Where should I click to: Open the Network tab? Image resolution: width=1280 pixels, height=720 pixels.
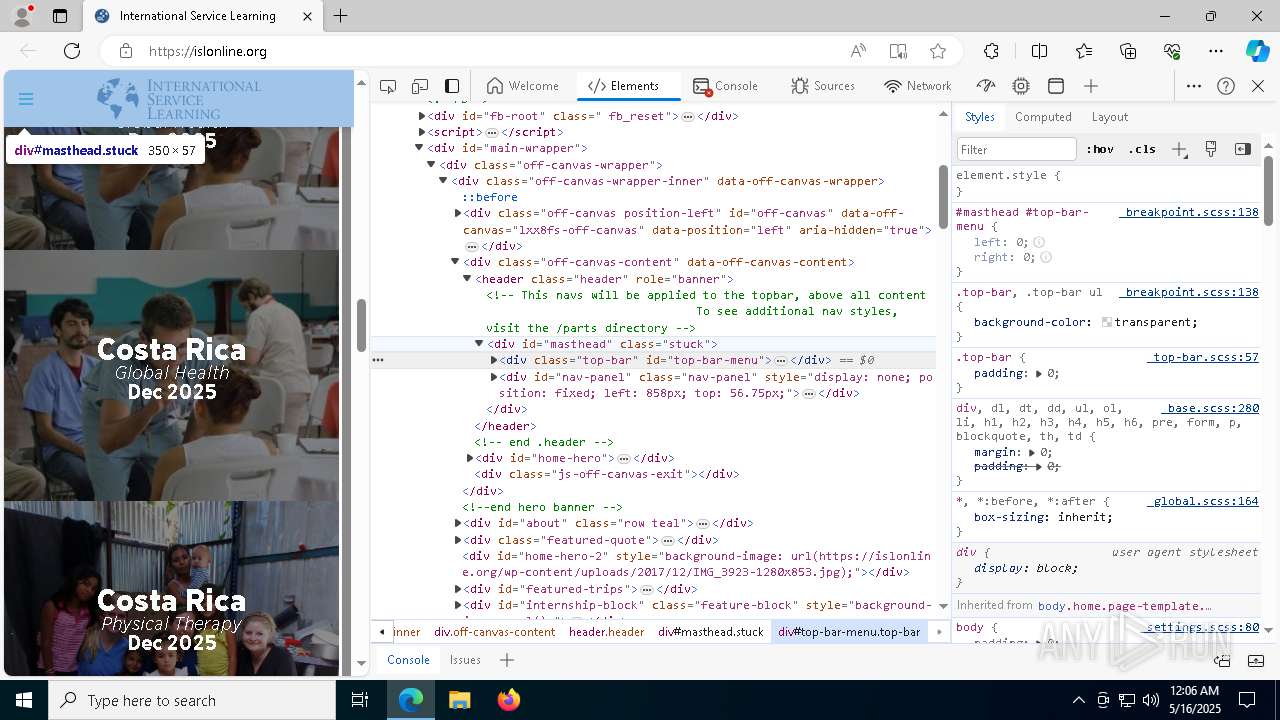[918, 86]
